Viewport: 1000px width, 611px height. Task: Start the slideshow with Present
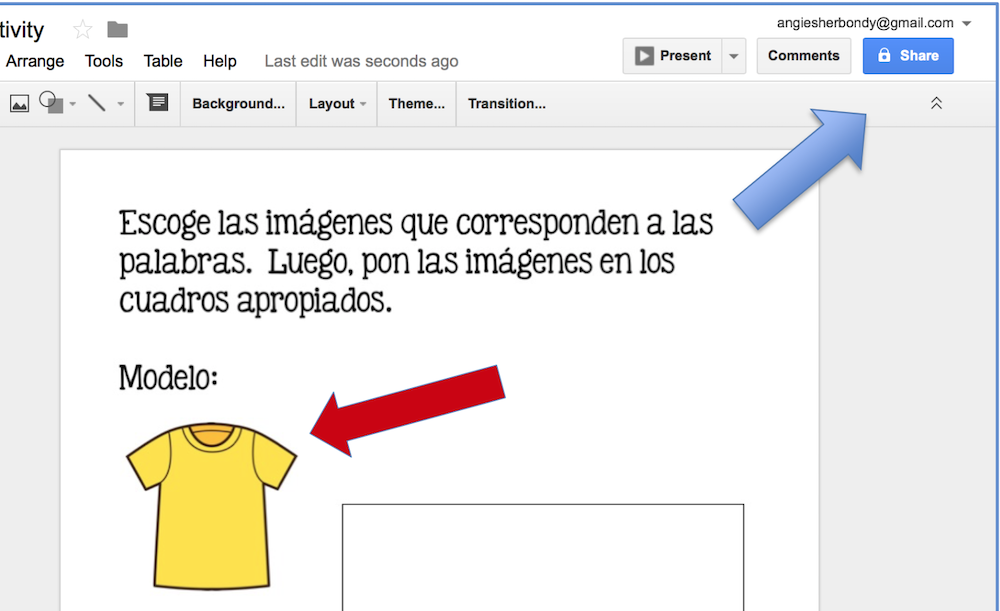pyautogui.click(x=673, y=56)
